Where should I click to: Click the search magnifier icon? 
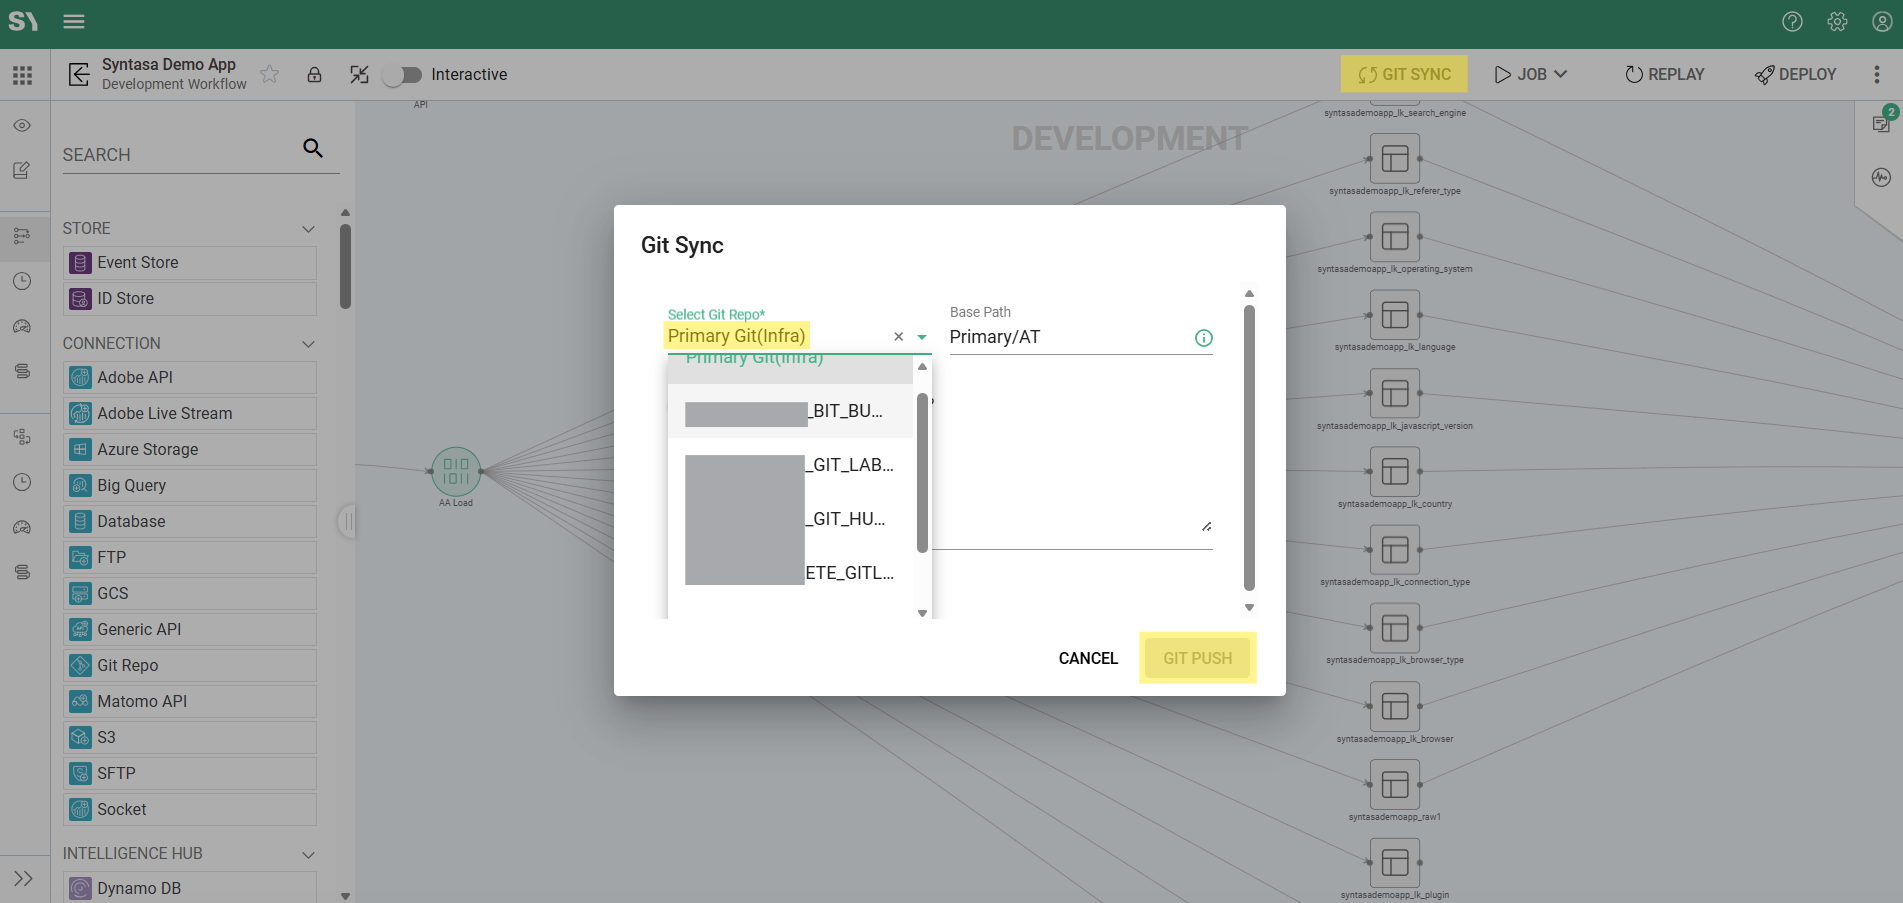(x=313, y=149)
